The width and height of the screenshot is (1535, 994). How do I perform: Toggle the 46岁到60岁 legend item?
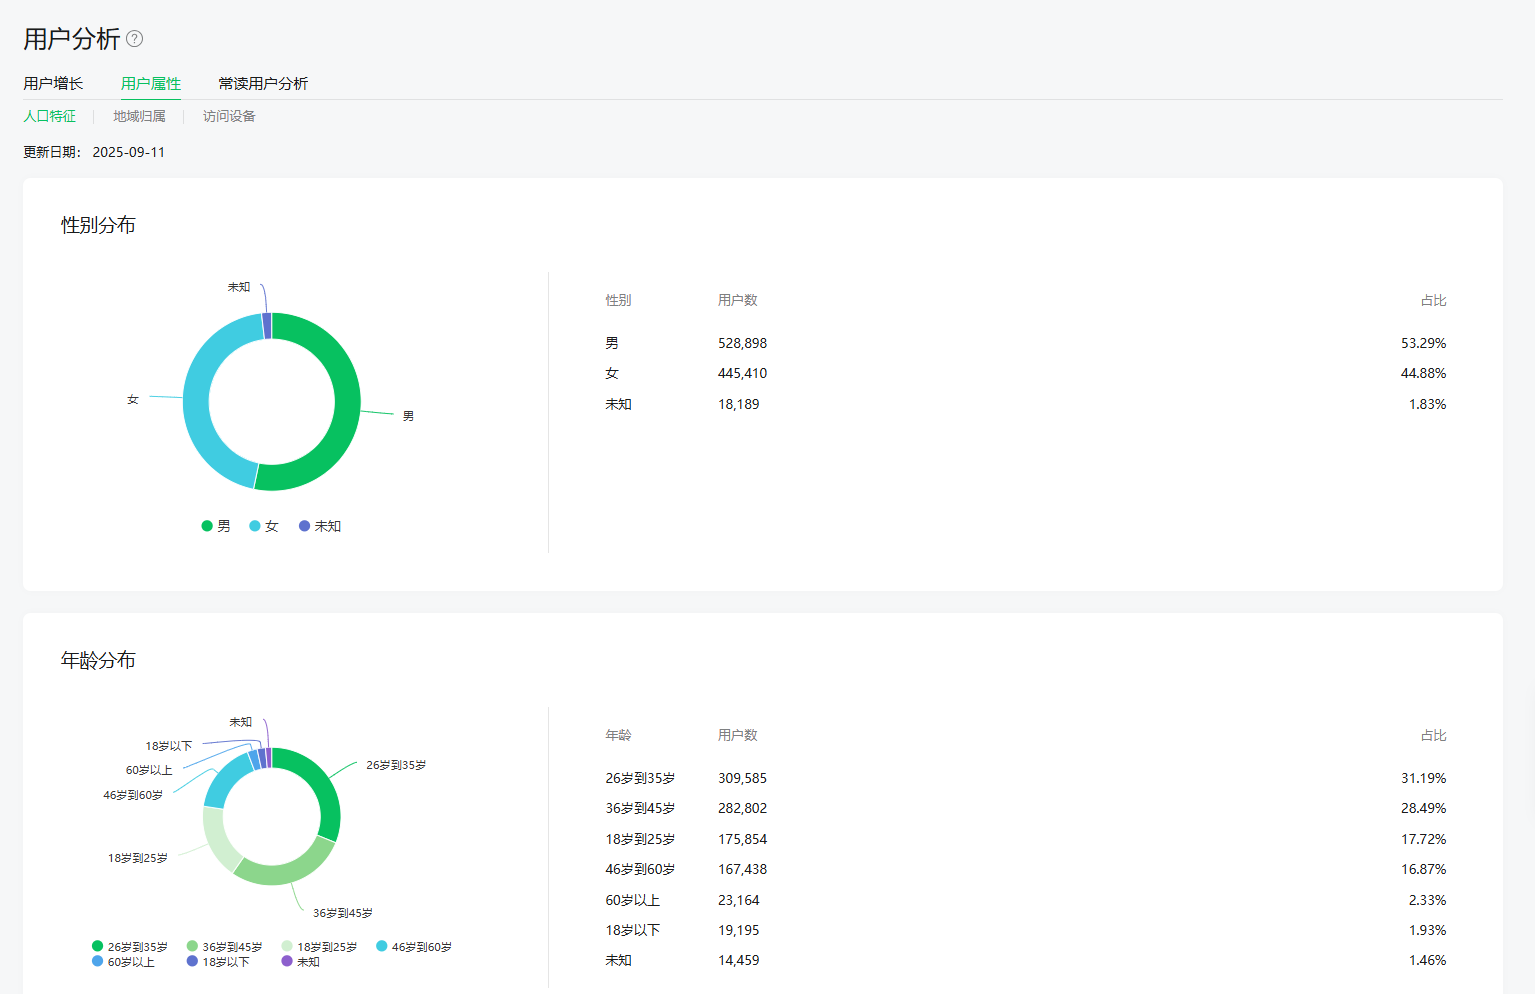(414, 946)
